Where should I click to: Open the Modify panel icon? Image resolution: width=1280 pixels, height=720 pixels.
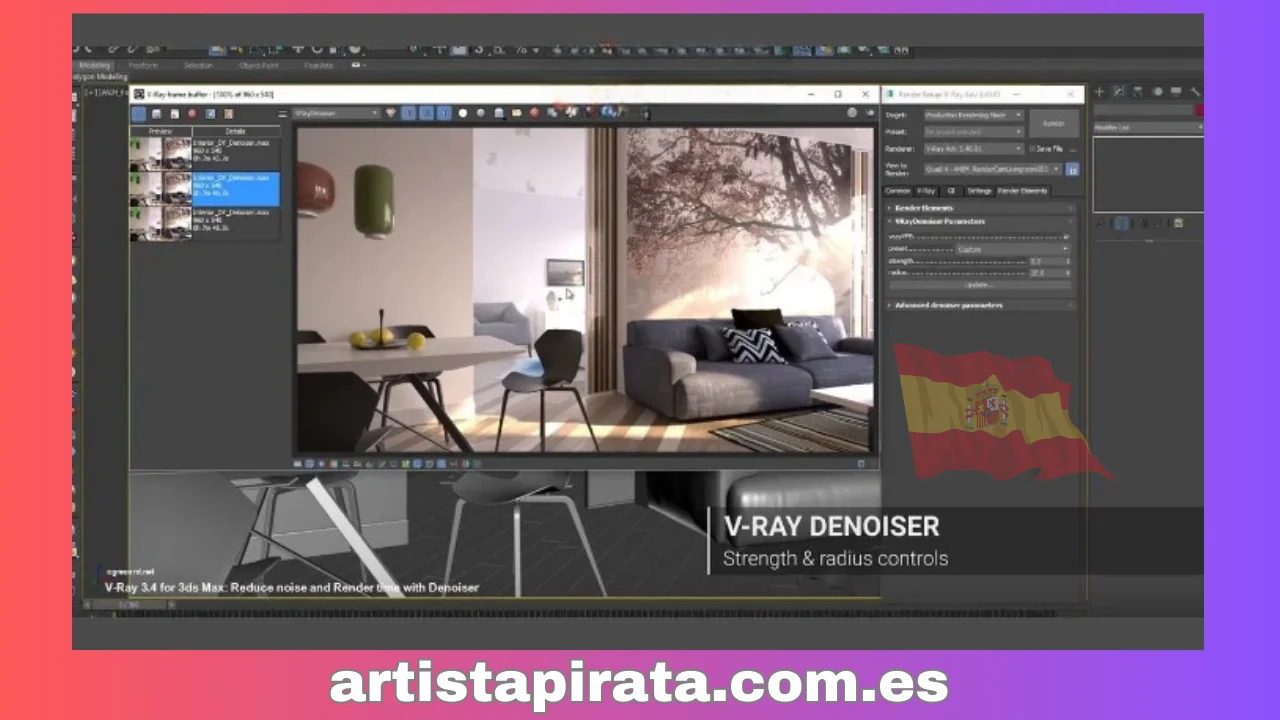click(x=1119, y=92)
